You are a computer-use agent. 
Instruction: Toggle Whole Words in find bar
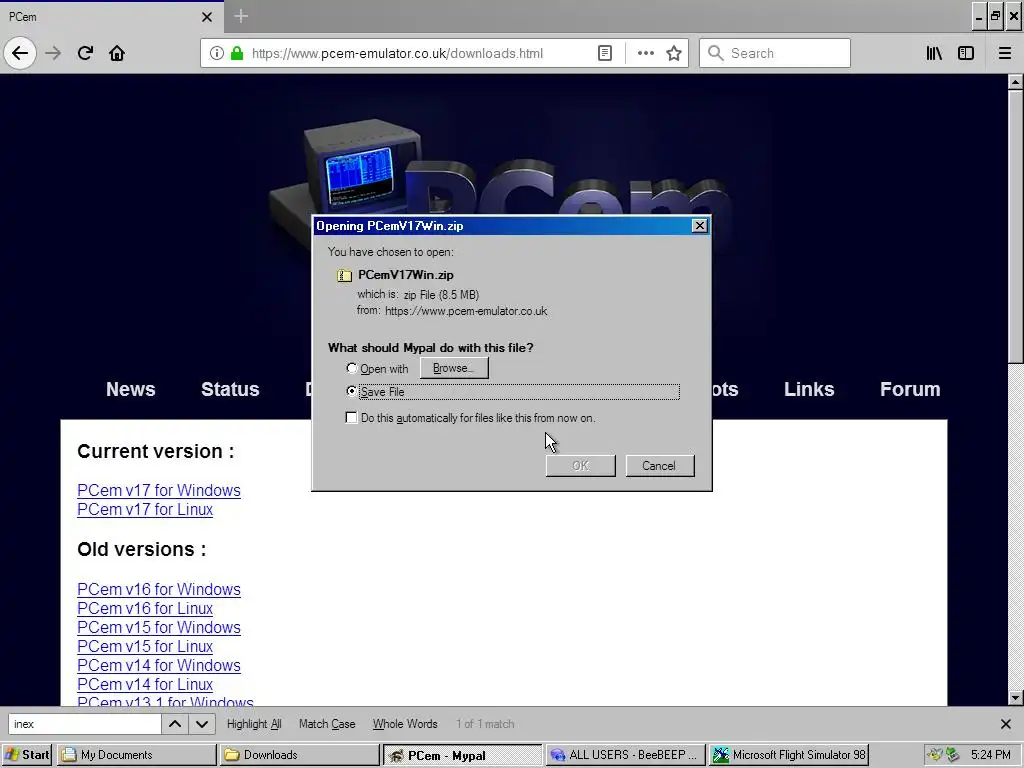[x=405, y=724]
